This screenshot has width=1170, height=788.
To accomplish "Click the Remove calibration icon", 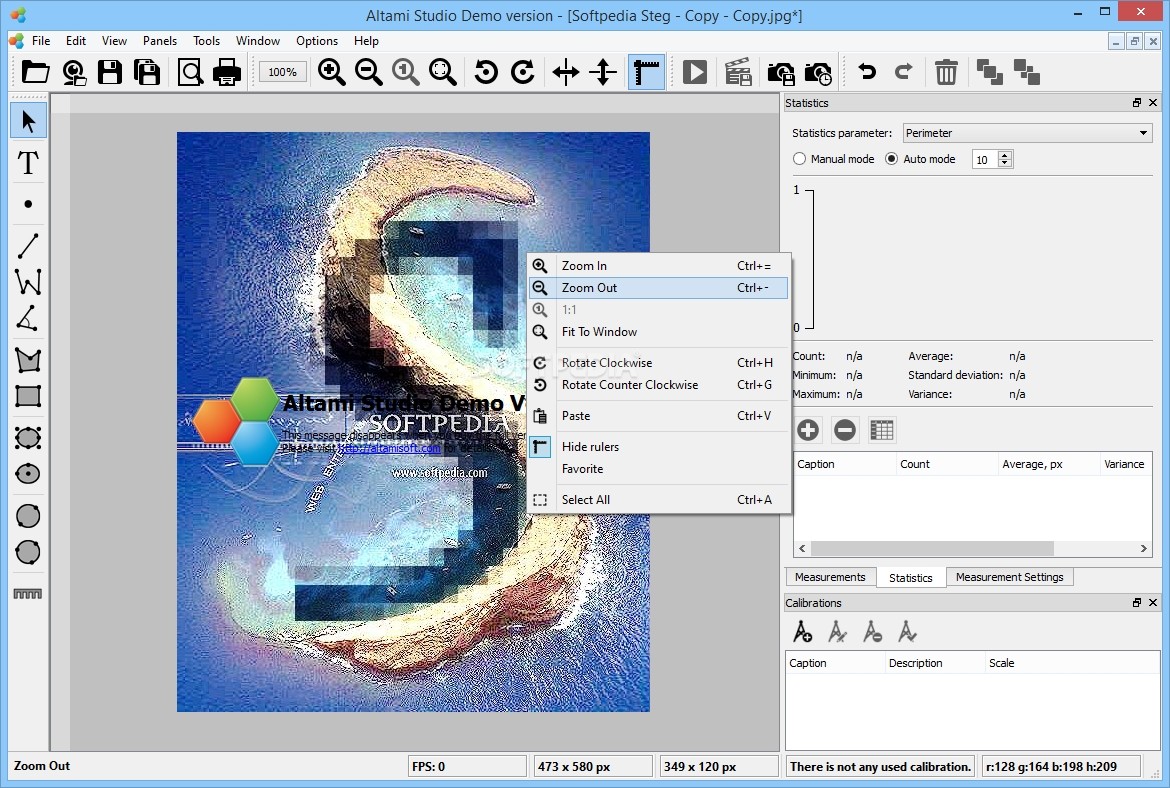I will click(x=872, y=632).
